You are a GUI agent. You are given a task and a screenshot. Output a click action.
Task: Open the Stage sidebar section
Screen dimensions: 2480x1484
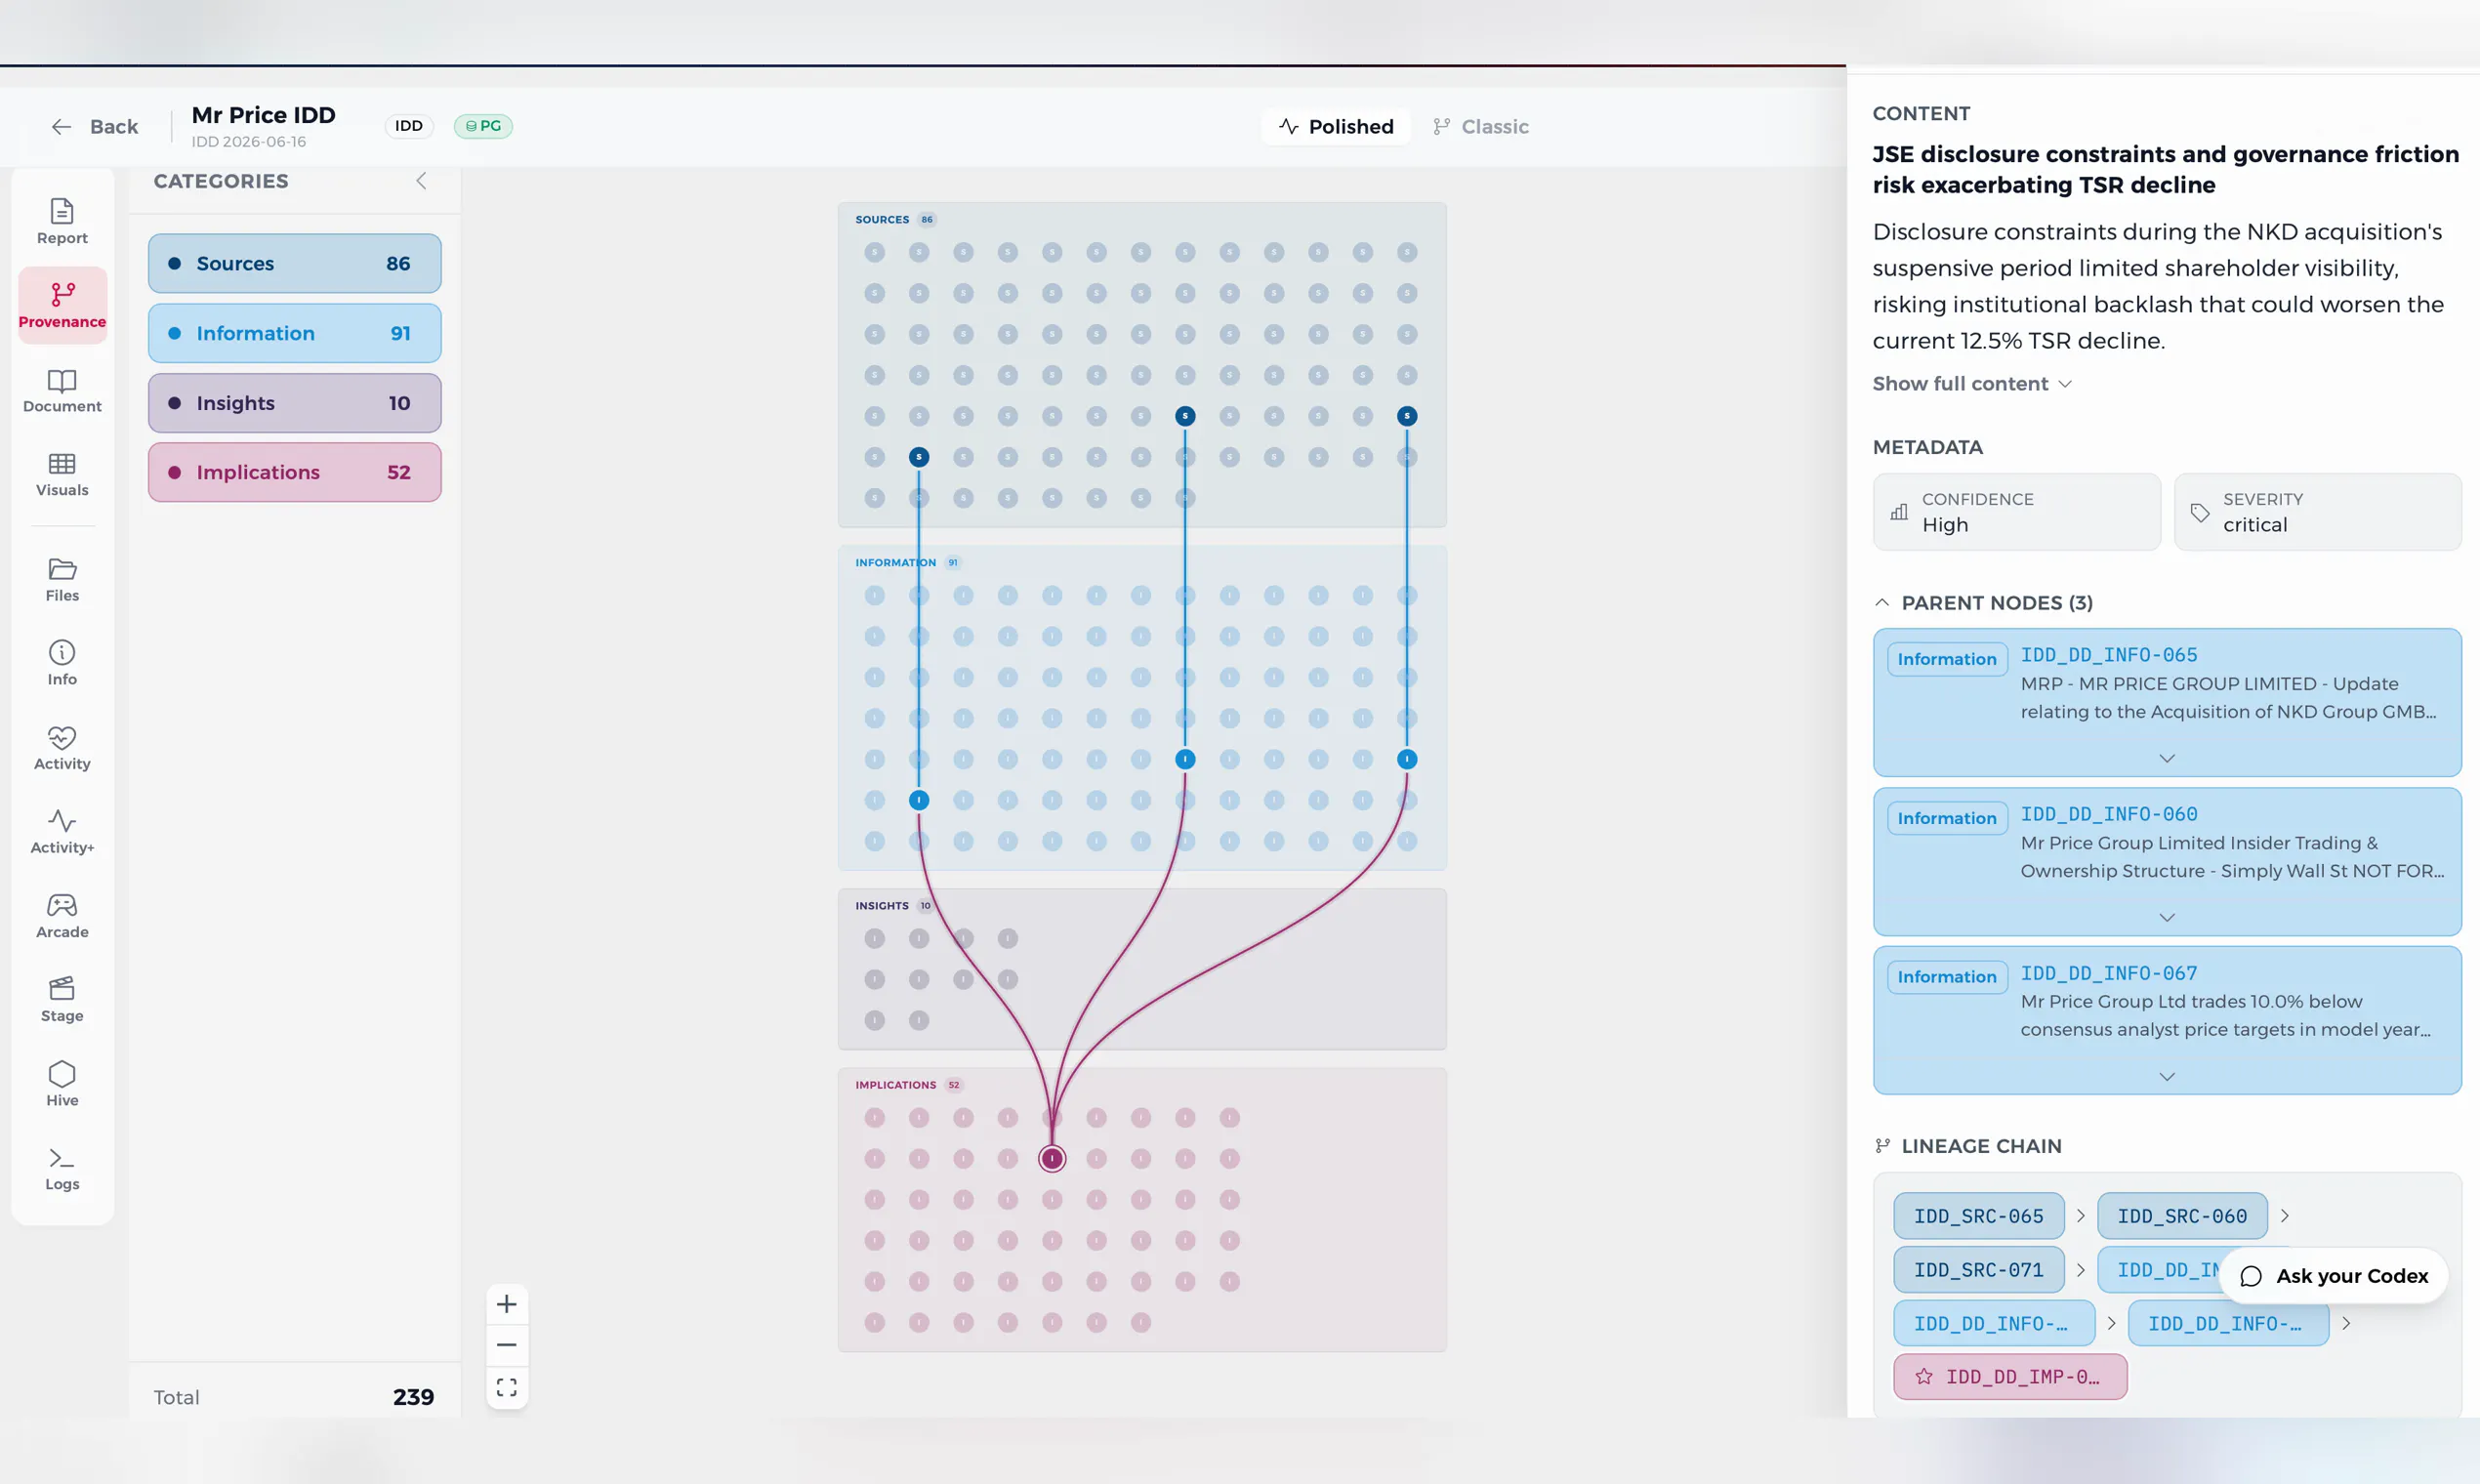62,1000
